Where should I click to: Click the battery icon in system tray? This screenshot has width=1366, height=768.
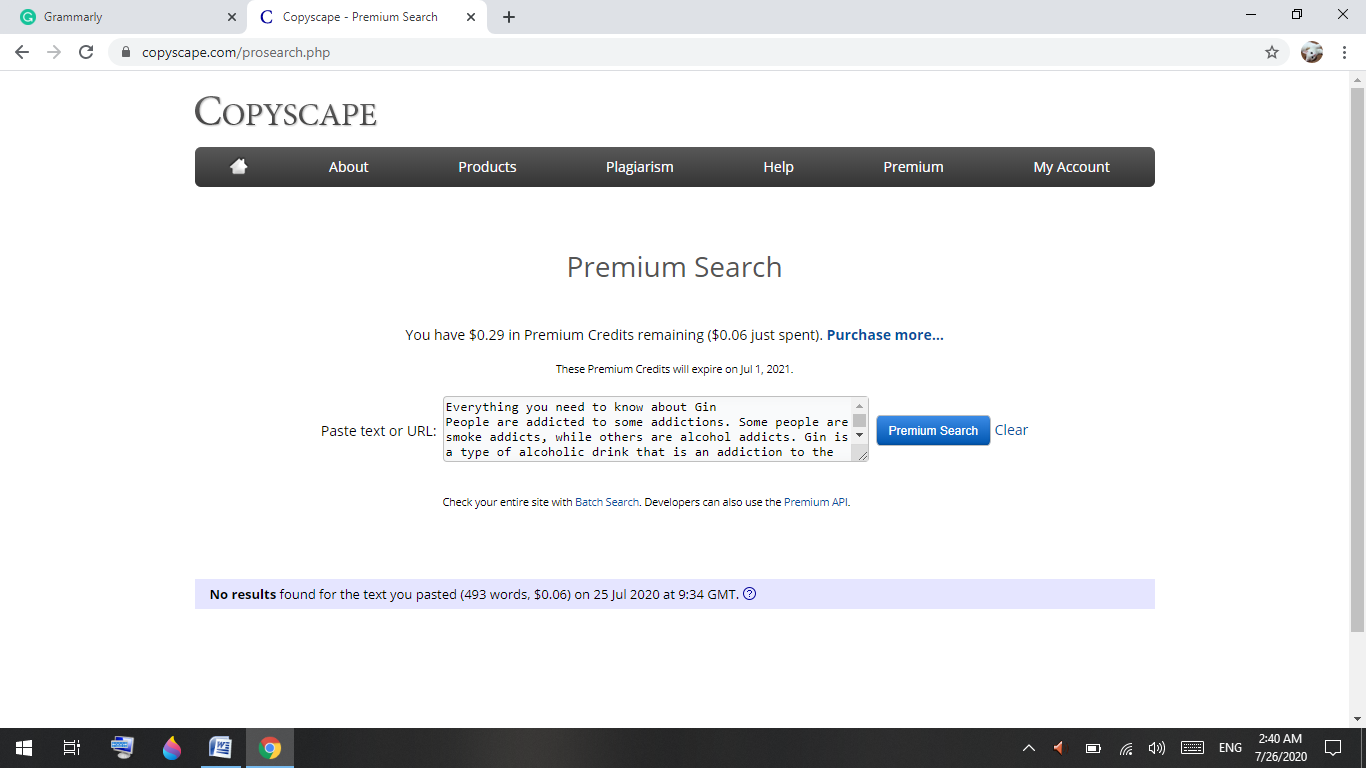coord(1093,748)
